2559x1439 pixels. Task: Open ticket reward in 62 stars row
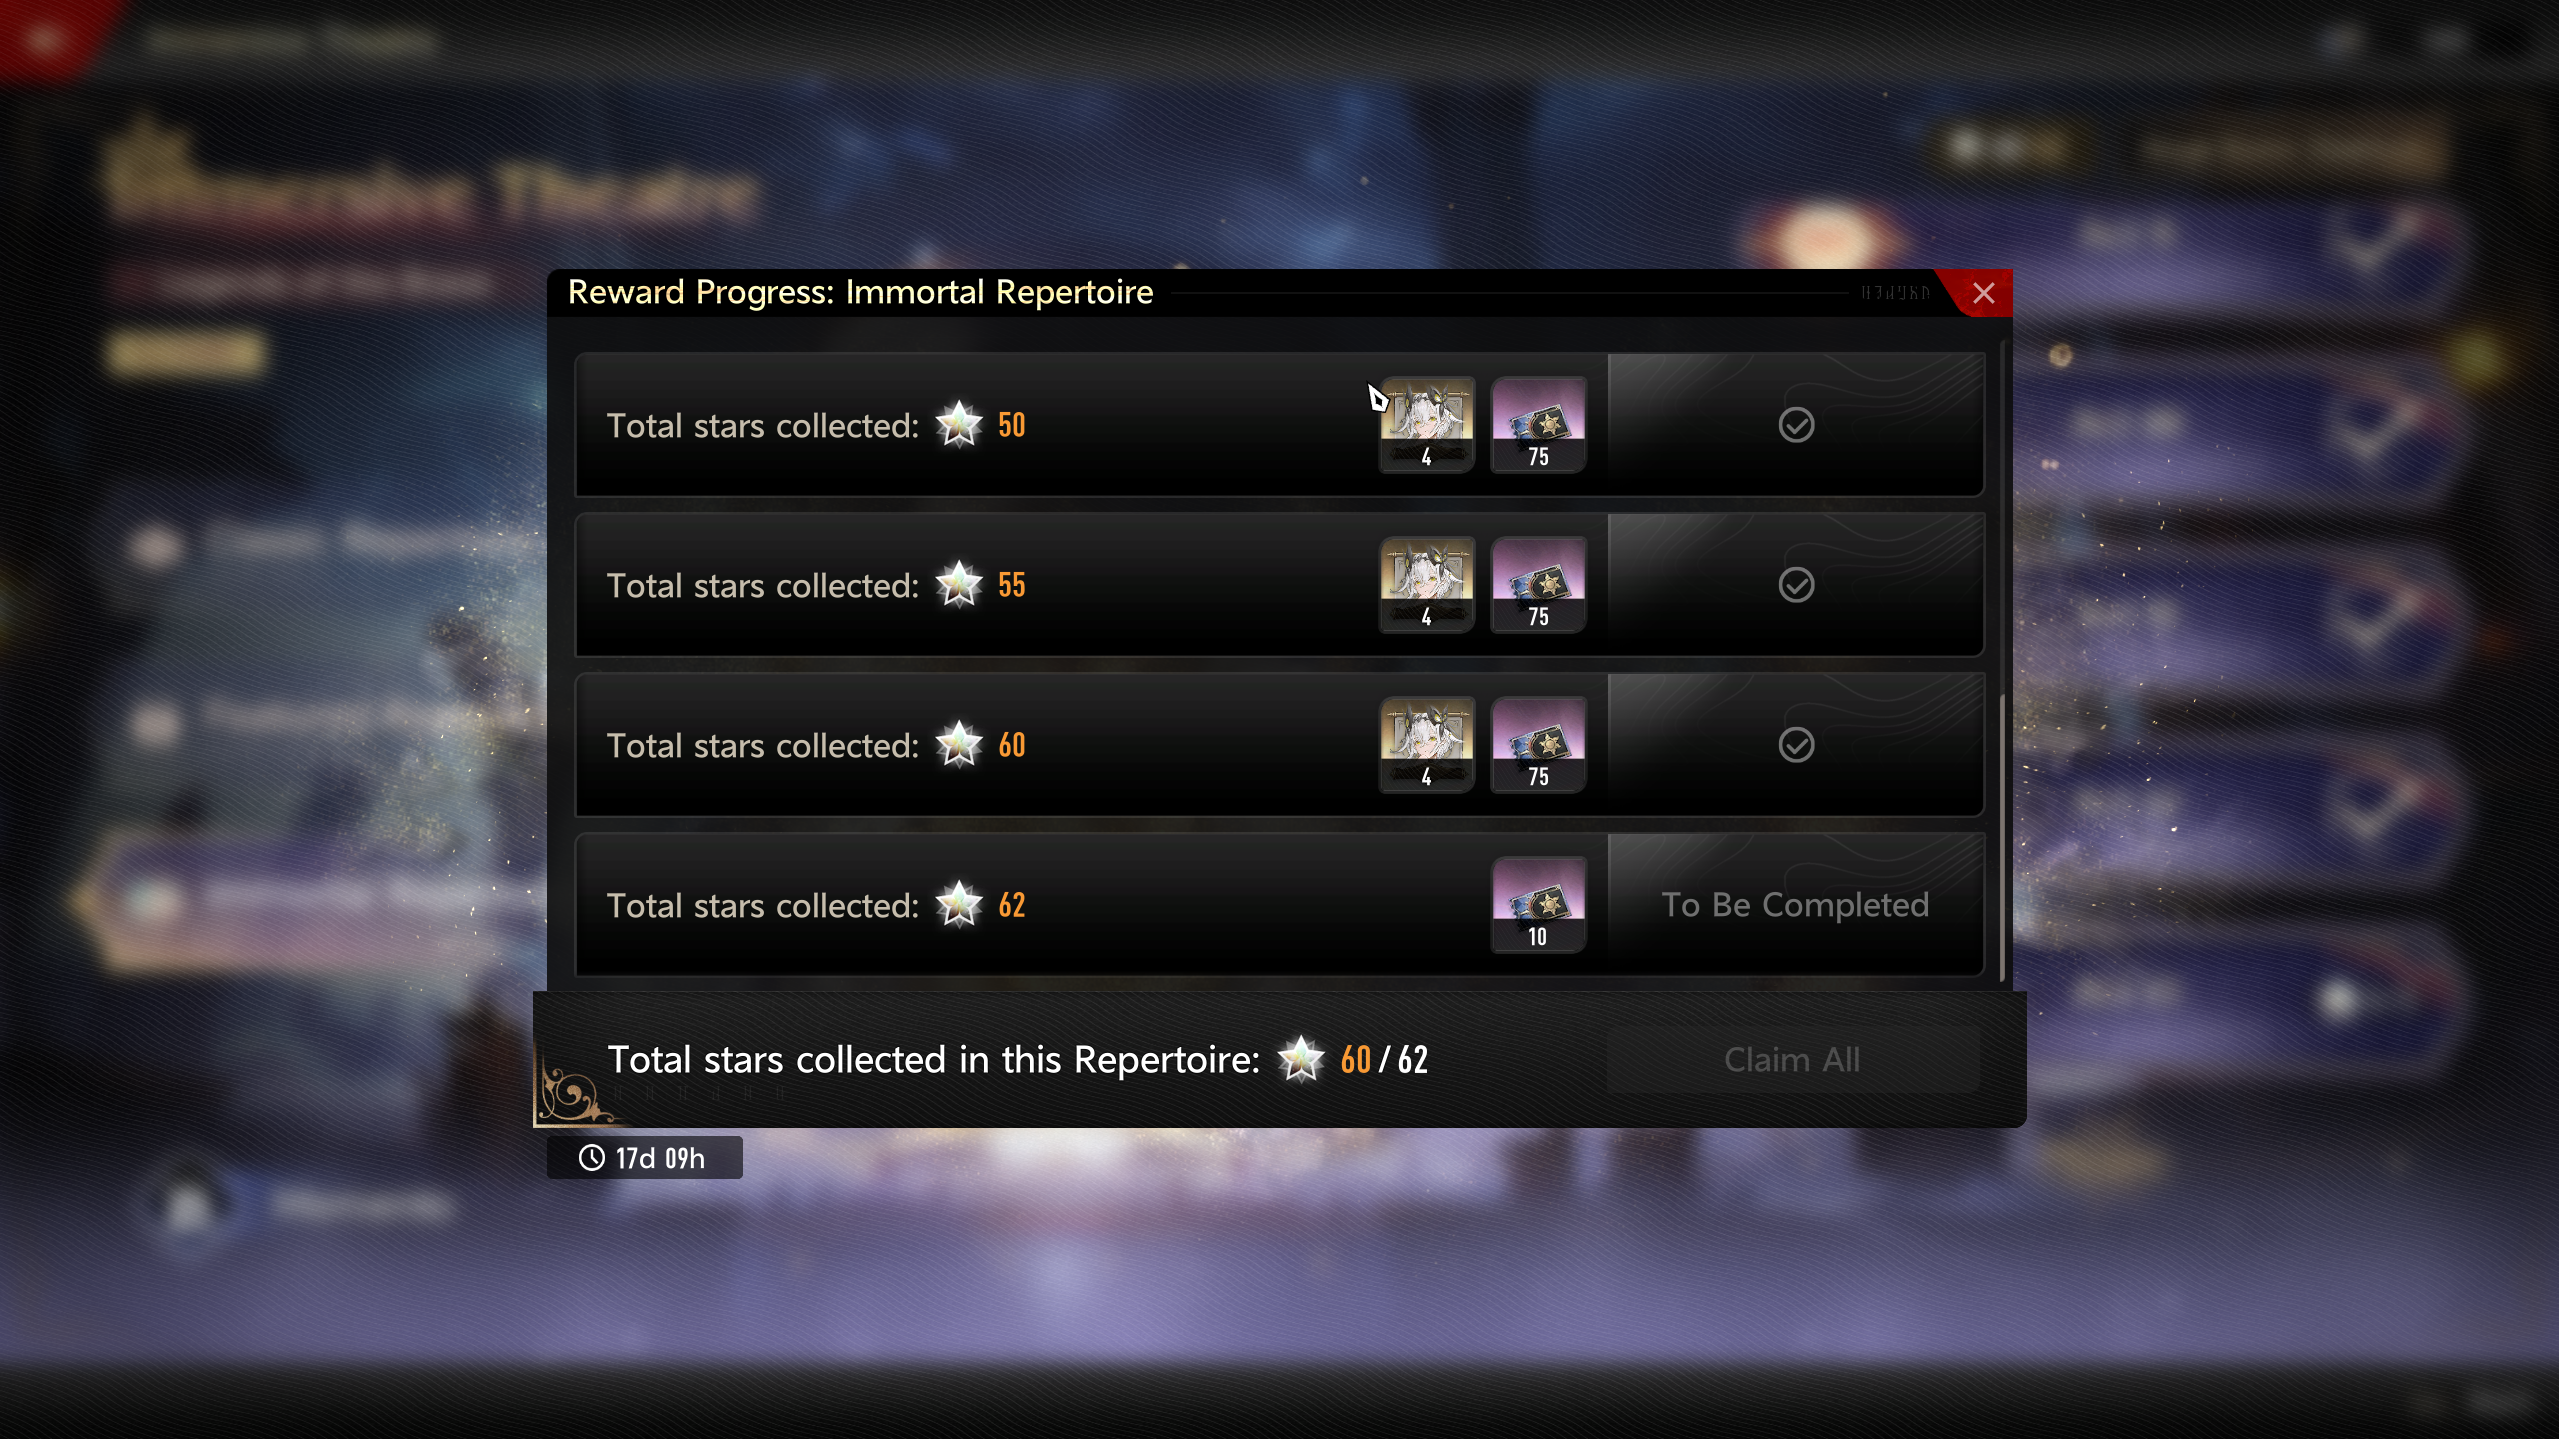click(x=1538, y=904)
